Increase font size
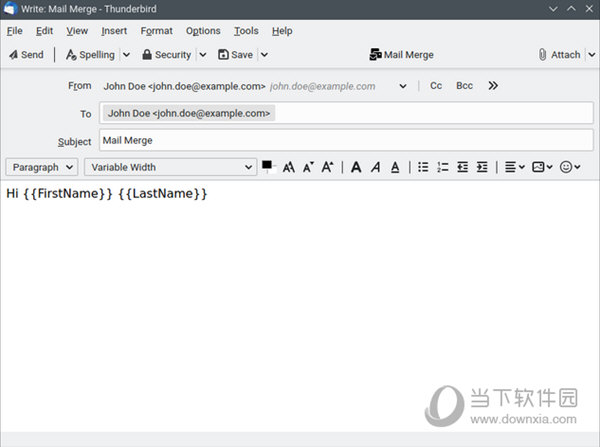Screen dimensions: 600x447 [327, 167]
